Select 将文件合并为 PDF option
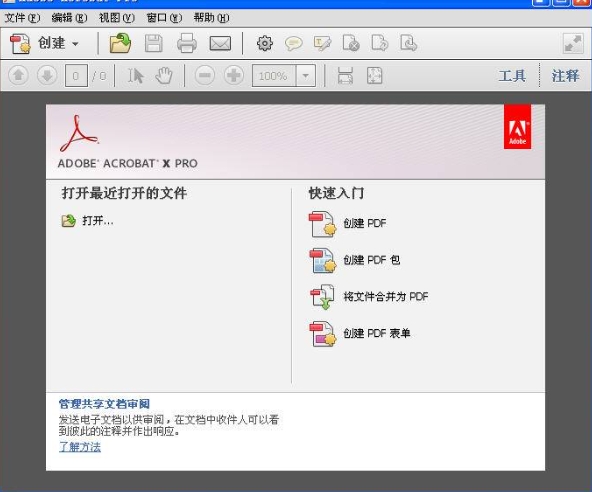Viewport: 592px width, 492px height. click(385, 296)
